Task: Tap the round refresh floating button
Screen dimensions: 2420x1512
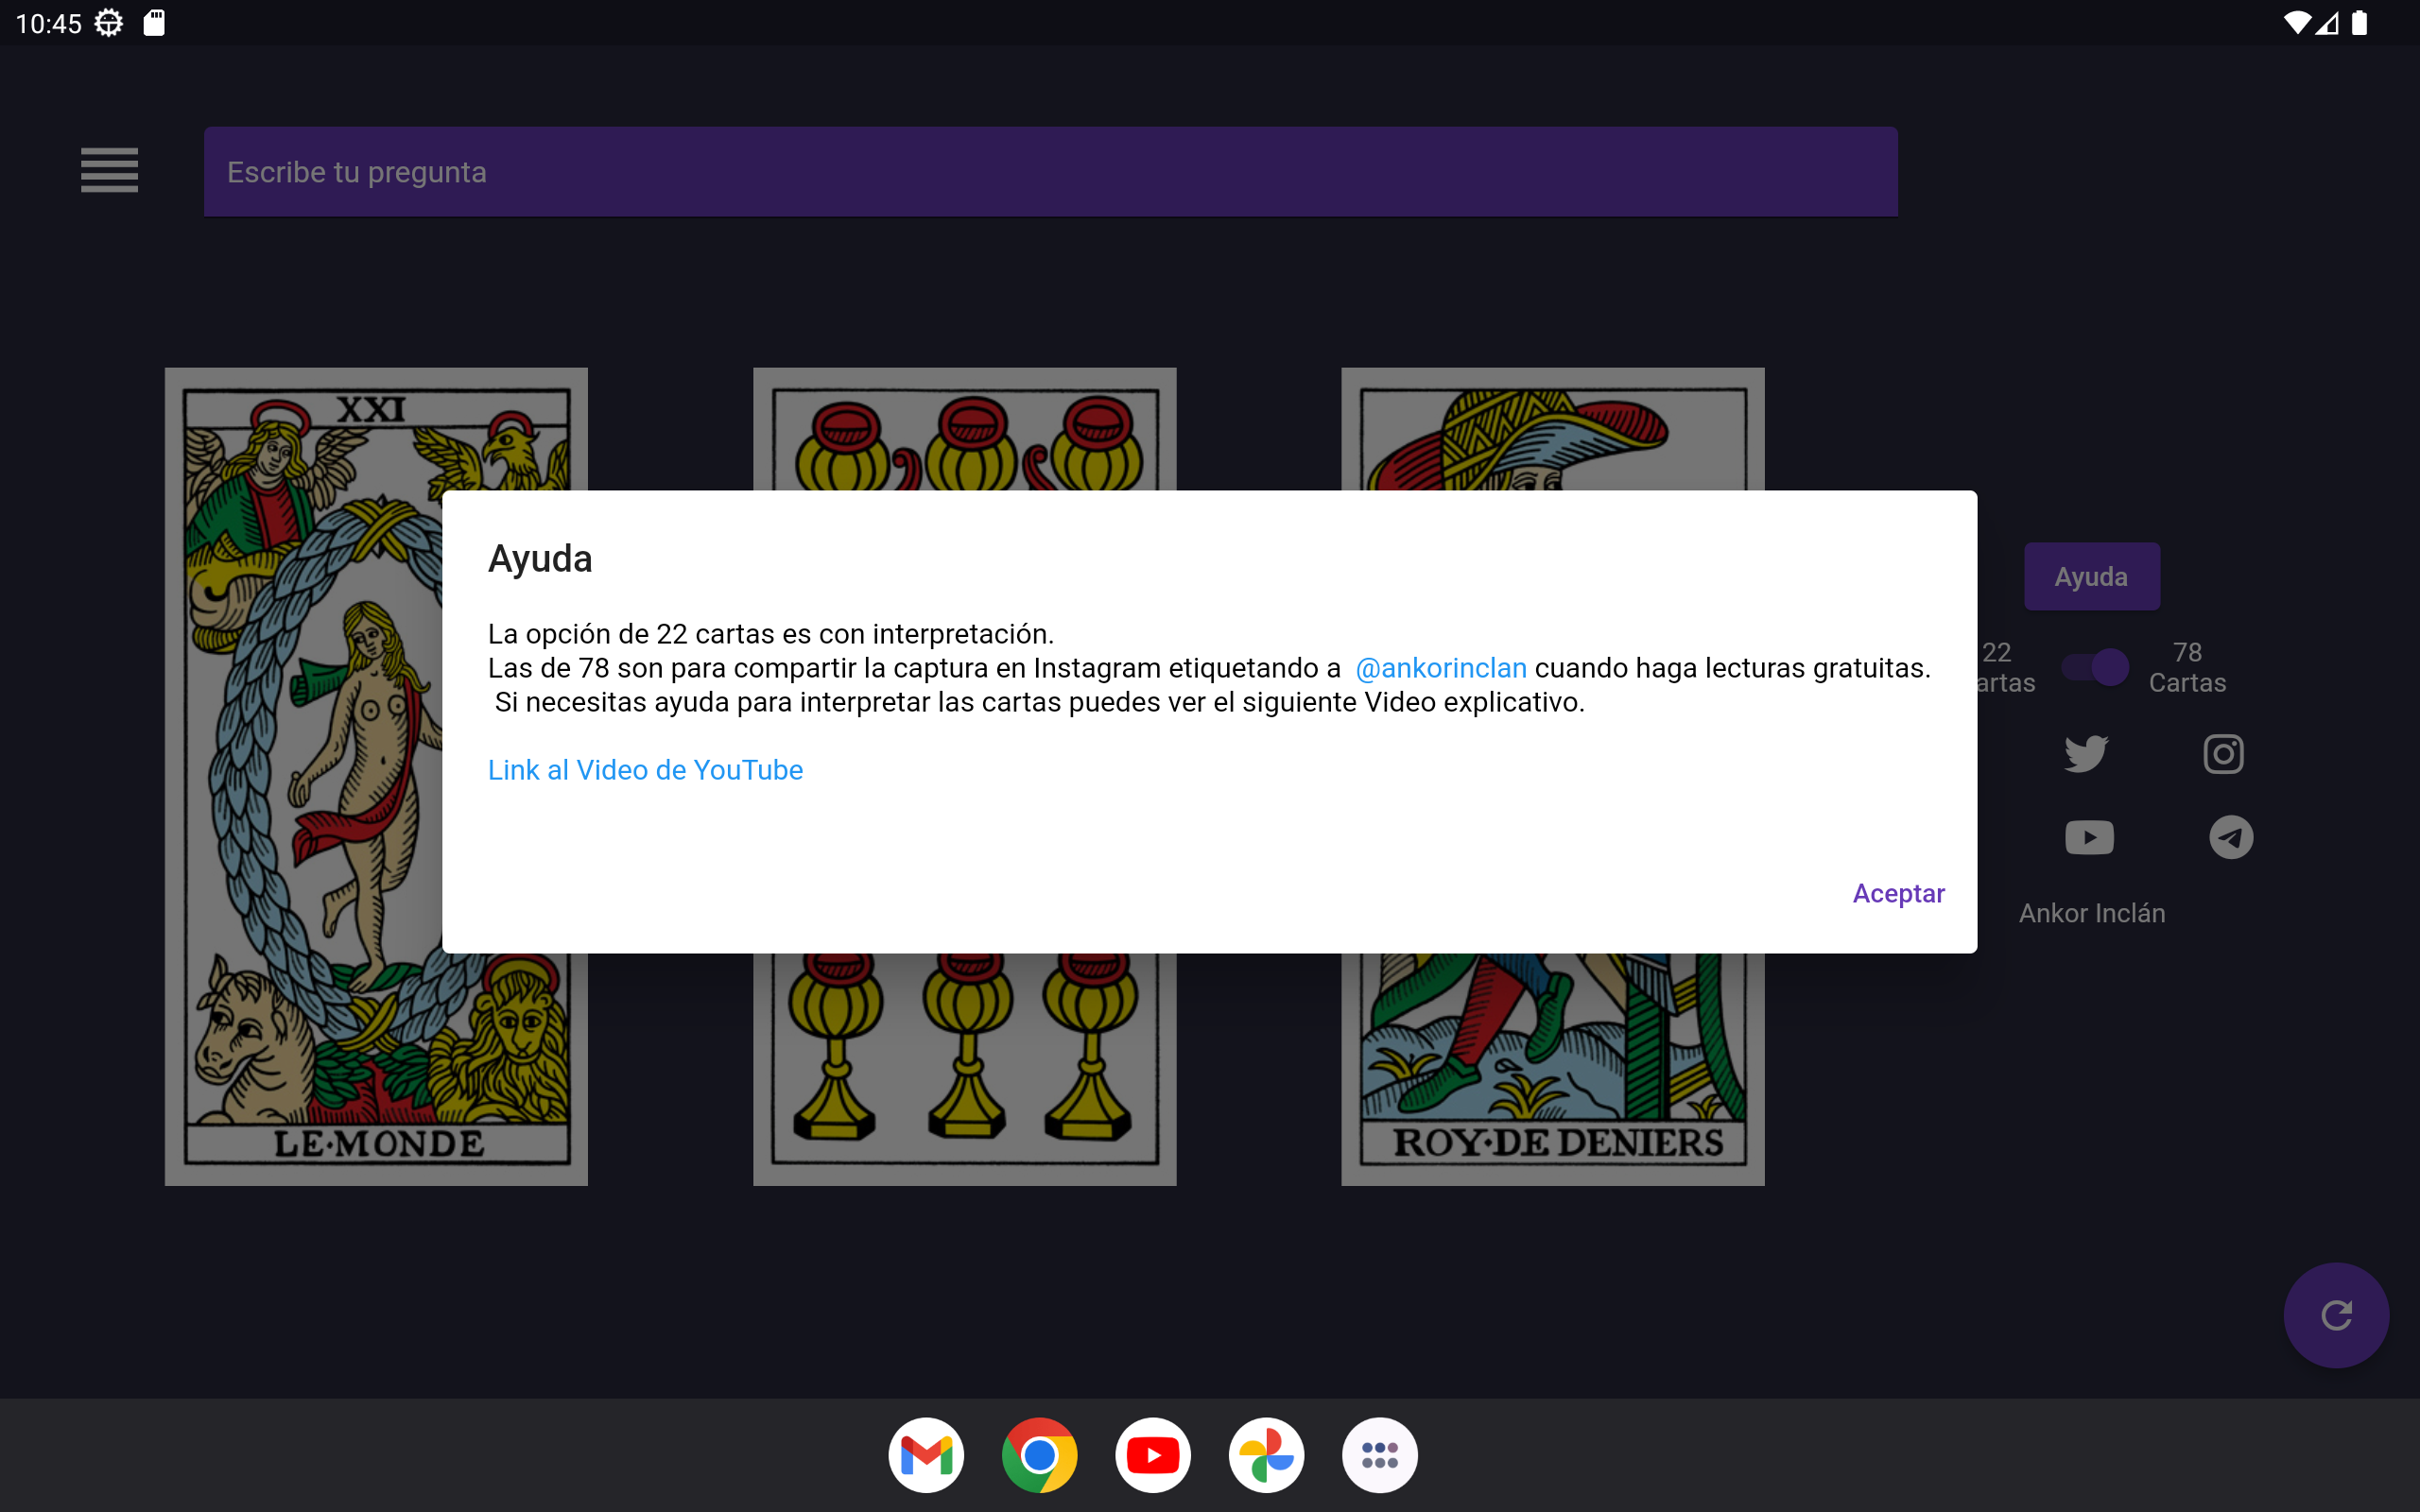Action: [x=2335, y=1314]
